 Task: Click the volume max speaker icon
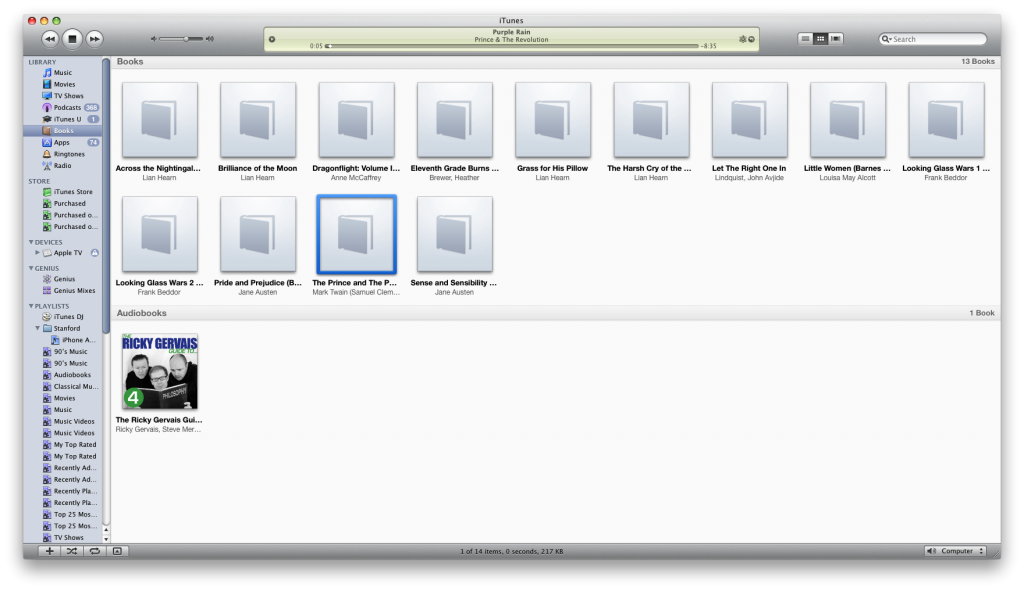(210, 39)
